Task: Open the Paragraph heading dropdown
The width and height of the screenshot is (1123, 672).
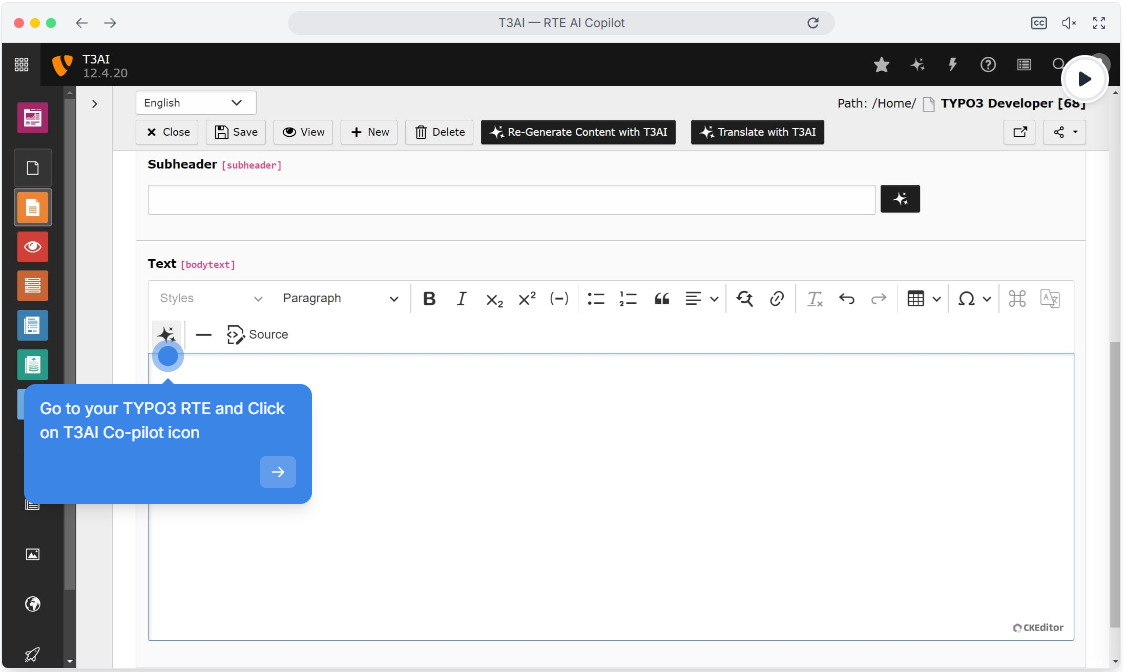Action: point(340,299)
